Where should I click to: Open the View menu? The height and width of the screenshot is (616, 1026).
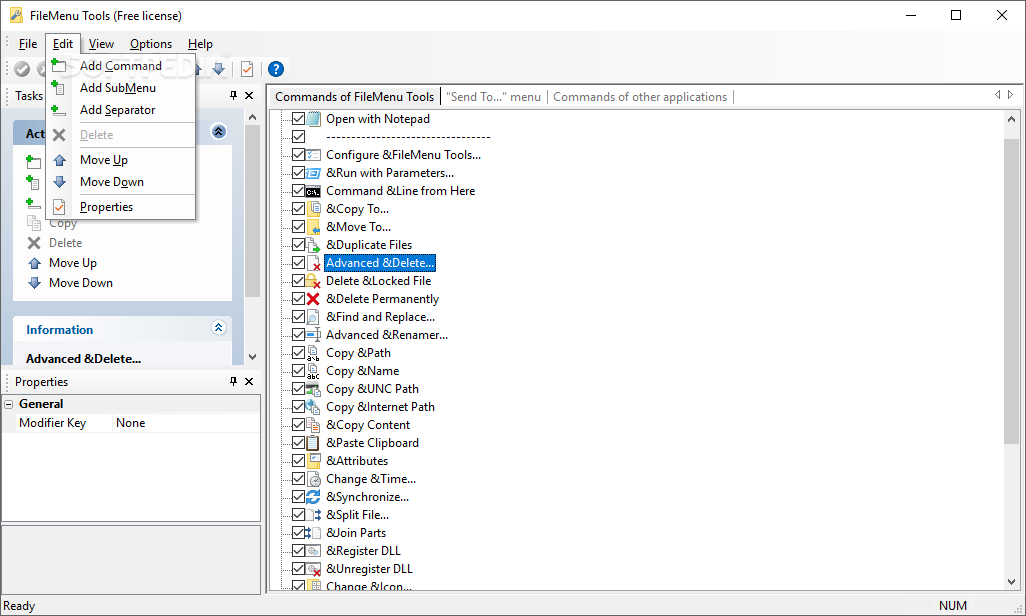click(x=101, y=44)
